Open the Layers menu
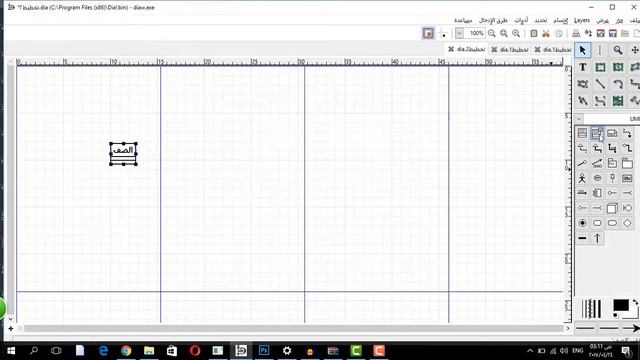The height and width of the screenshot is (360, 640). click(x=582, y=20)
